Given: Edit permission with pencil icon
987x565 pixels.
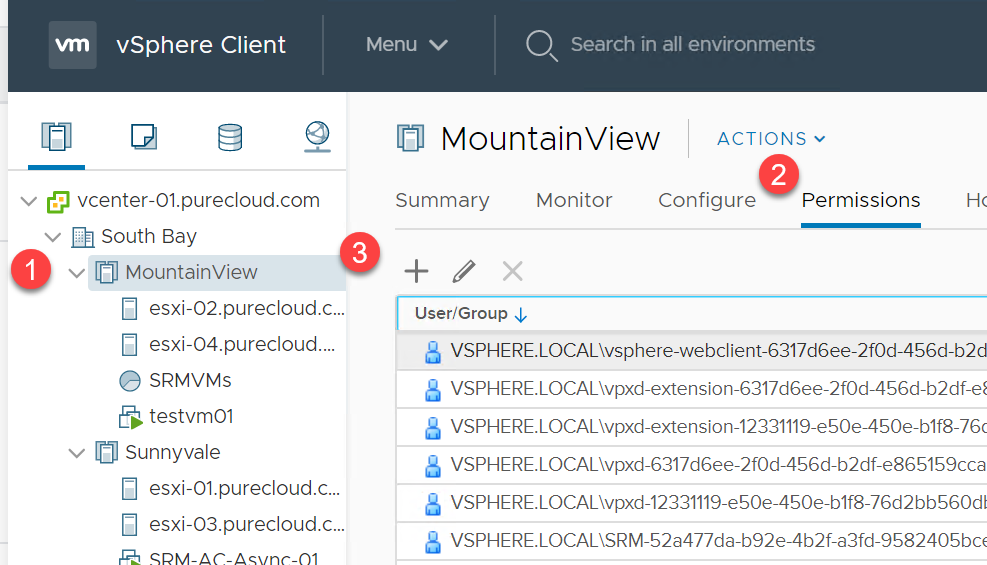Looking at the screenshot, I should pyautogui.click(x=464, y=272).
